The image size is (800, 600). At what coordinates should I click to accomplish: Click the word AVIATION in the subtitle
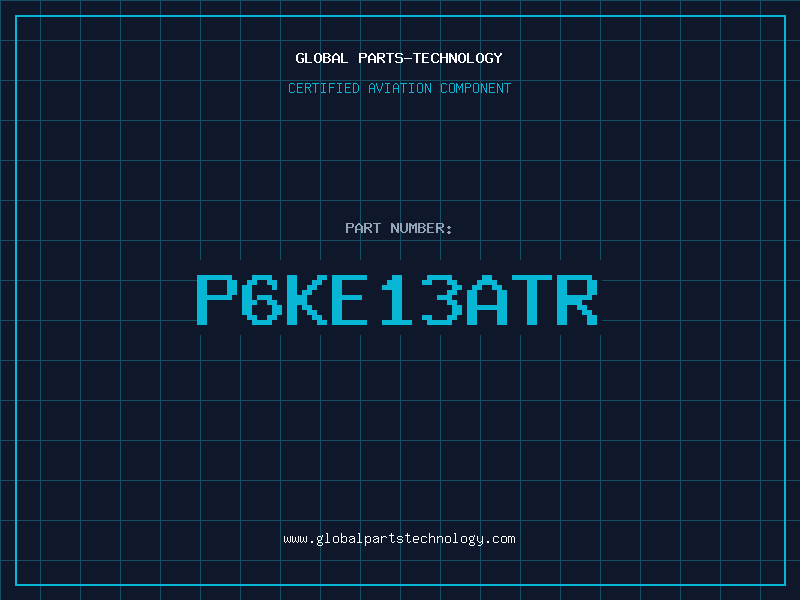400,88
